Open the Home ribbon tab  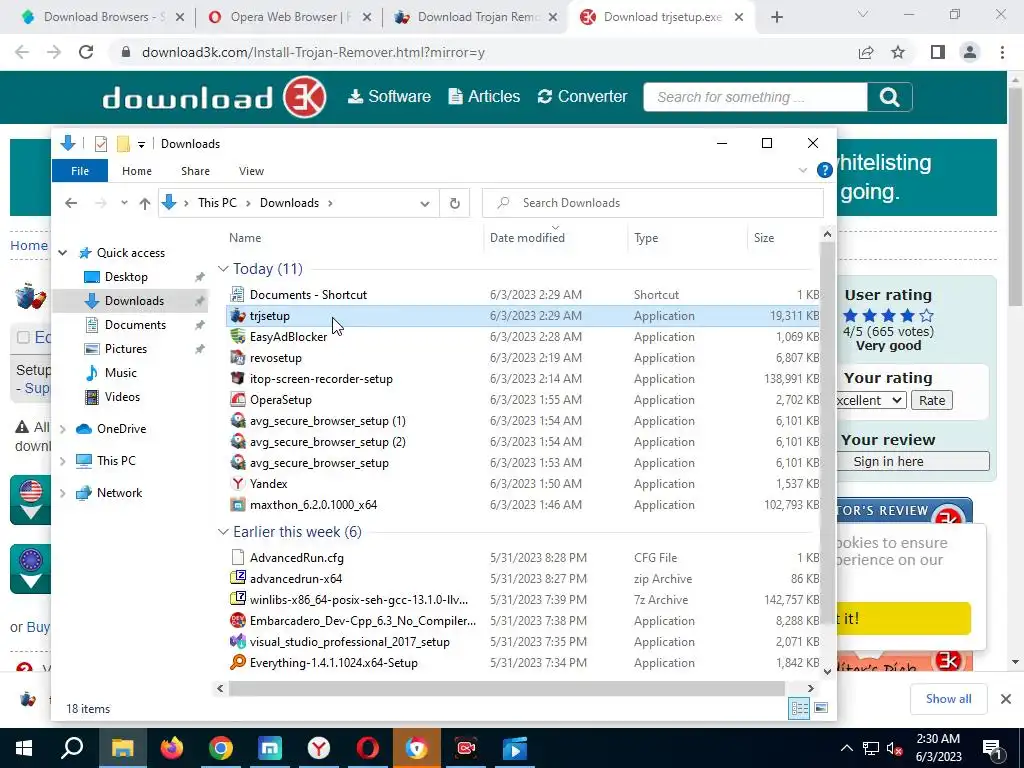pyautogui.click(x=136, y=171)
